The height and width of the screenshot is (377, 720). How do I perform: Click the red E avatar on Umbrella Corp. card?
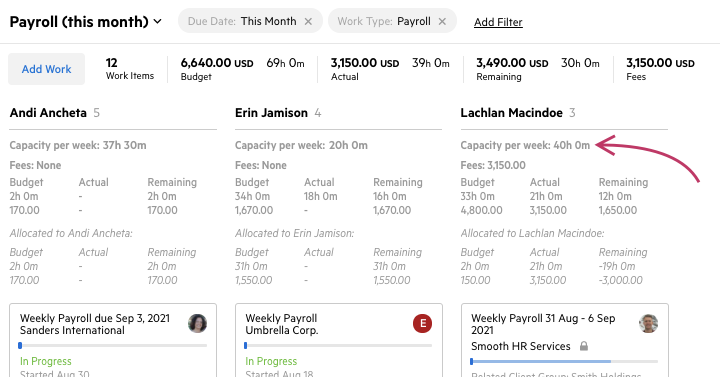pos(422,323)
